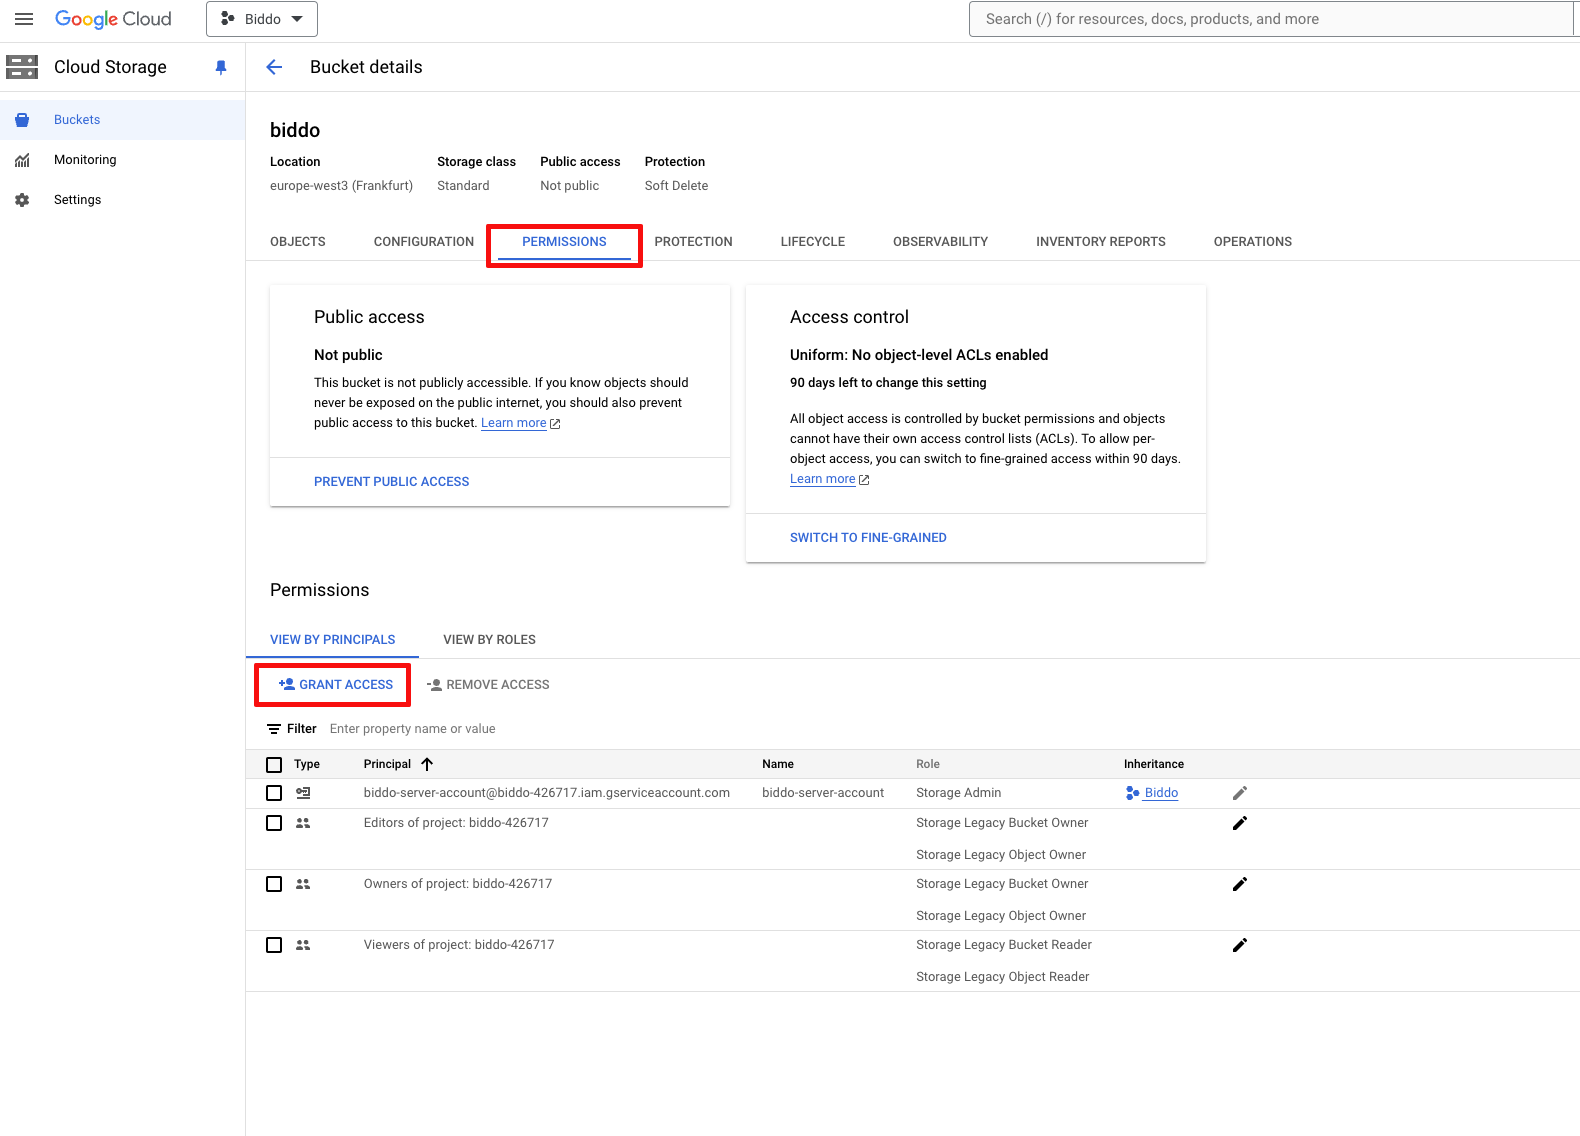Edit Owners of project permissions with pencil icon
This screenshot has height=1136, width=1580.
coord(1240,884)
